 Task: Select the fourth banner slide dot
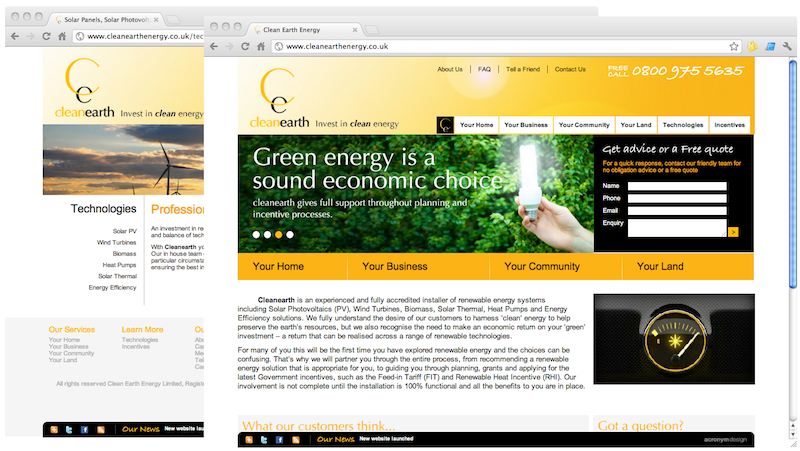[290, 235]
